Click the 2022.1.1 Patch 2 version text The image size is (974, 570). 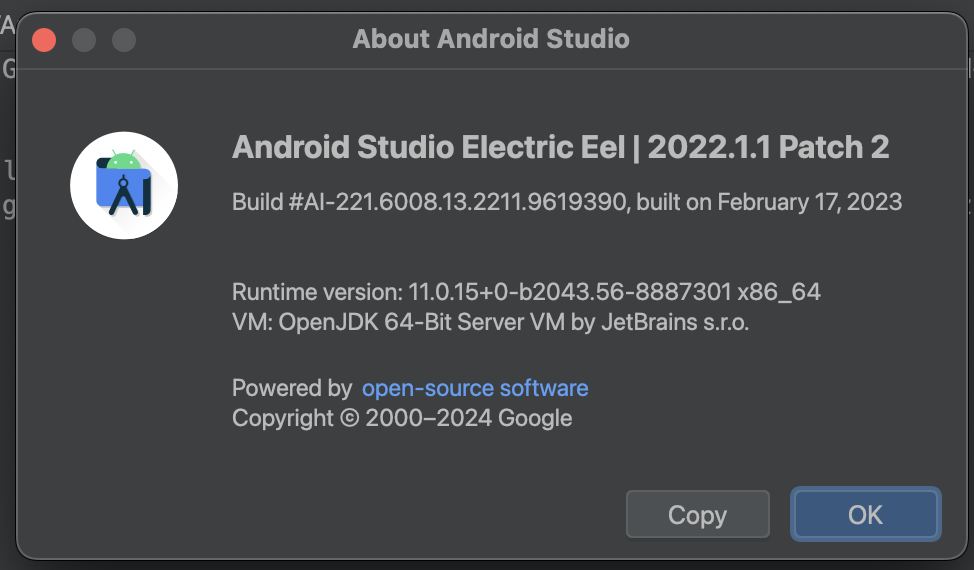tap(768, 148)
